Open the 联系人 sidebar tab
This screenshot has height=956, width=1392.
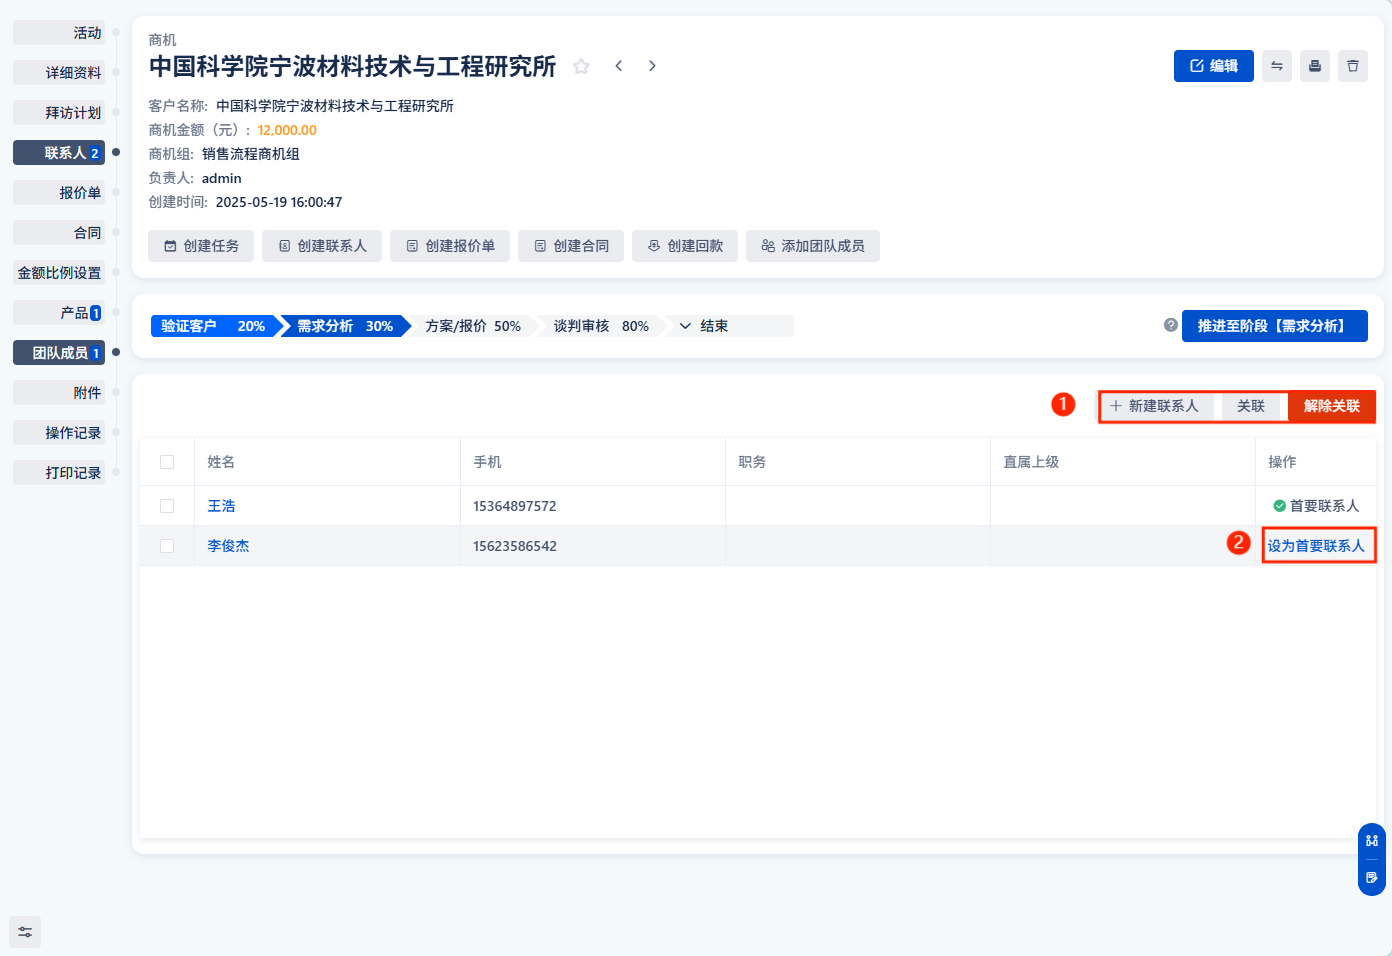click(59, 153)
